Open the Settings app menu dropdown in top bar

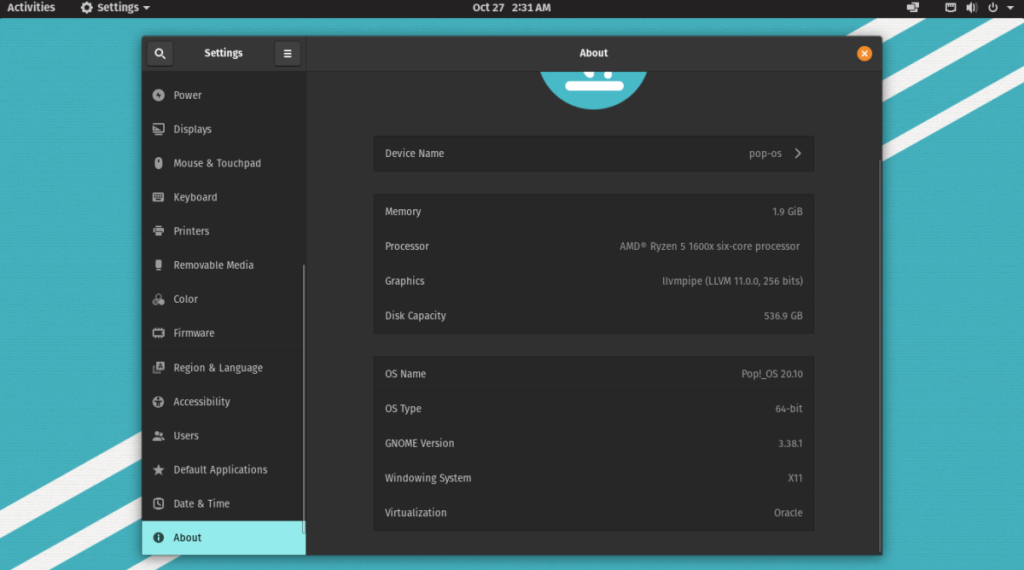(116, 8)
